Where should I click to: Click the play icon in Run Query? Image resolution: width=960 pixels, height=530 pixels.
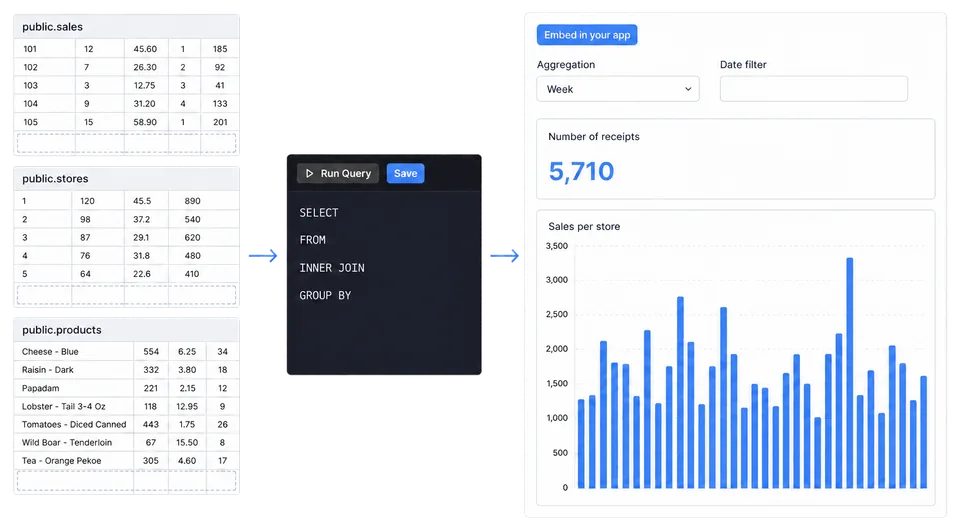[x=309, y=173]
